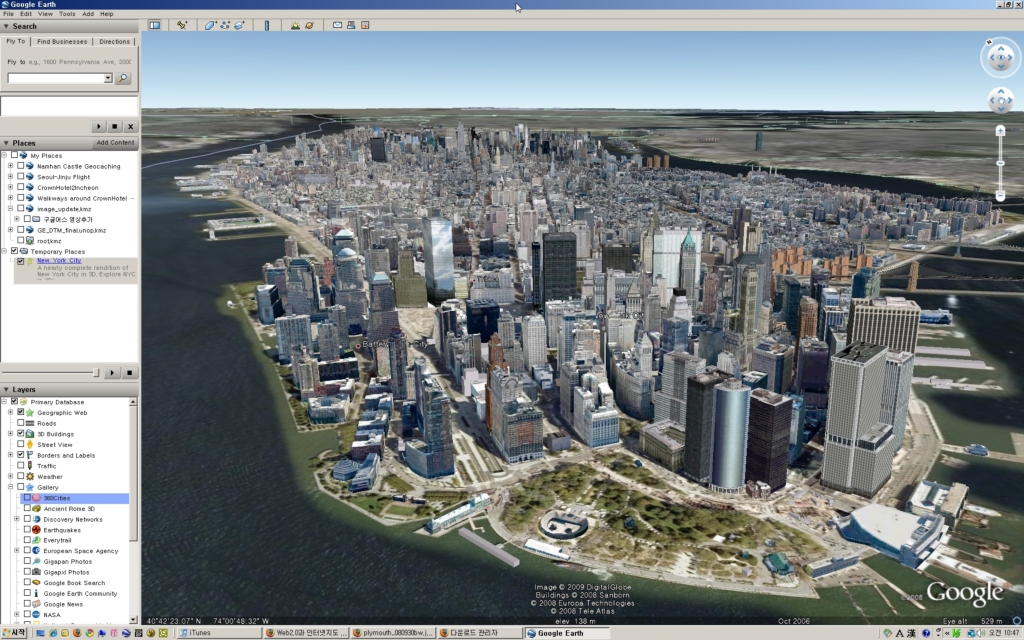Click the zoom slider handle
The height and width of the screenshot is (640, 1024).
[1000, 163]
